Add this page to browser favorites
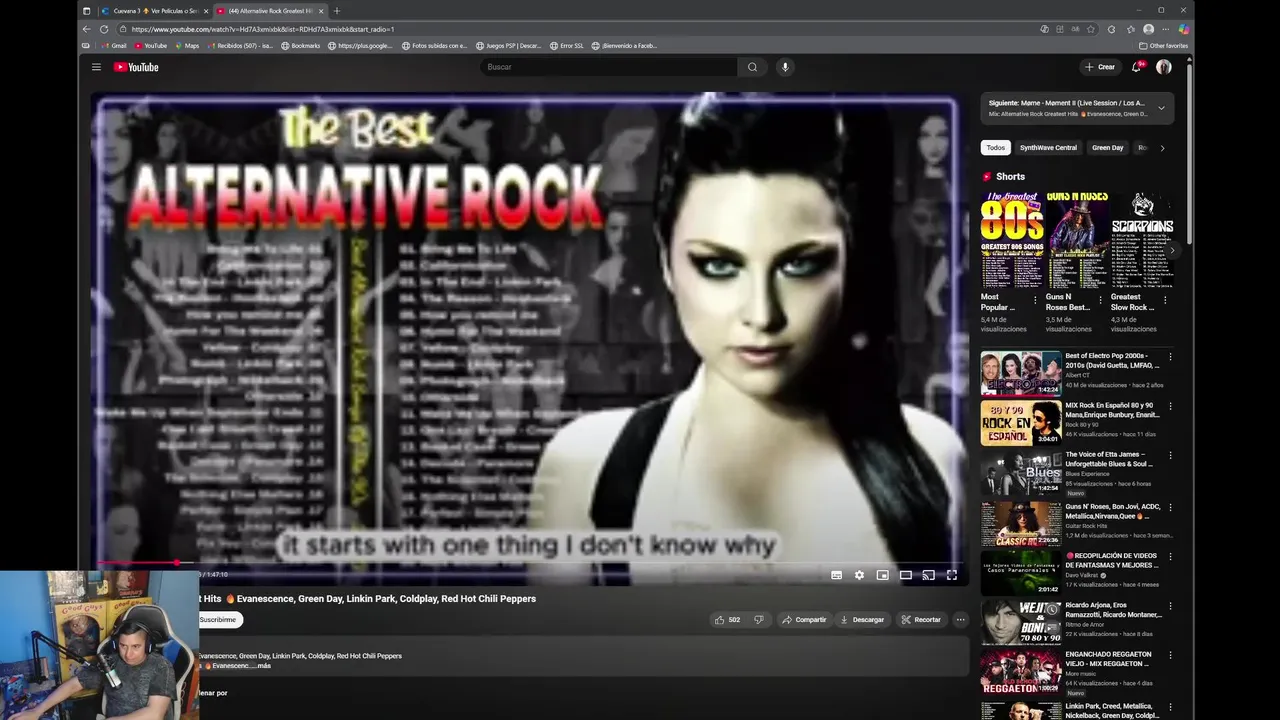Screen dimensions: 1280x720 point(1091,29)
